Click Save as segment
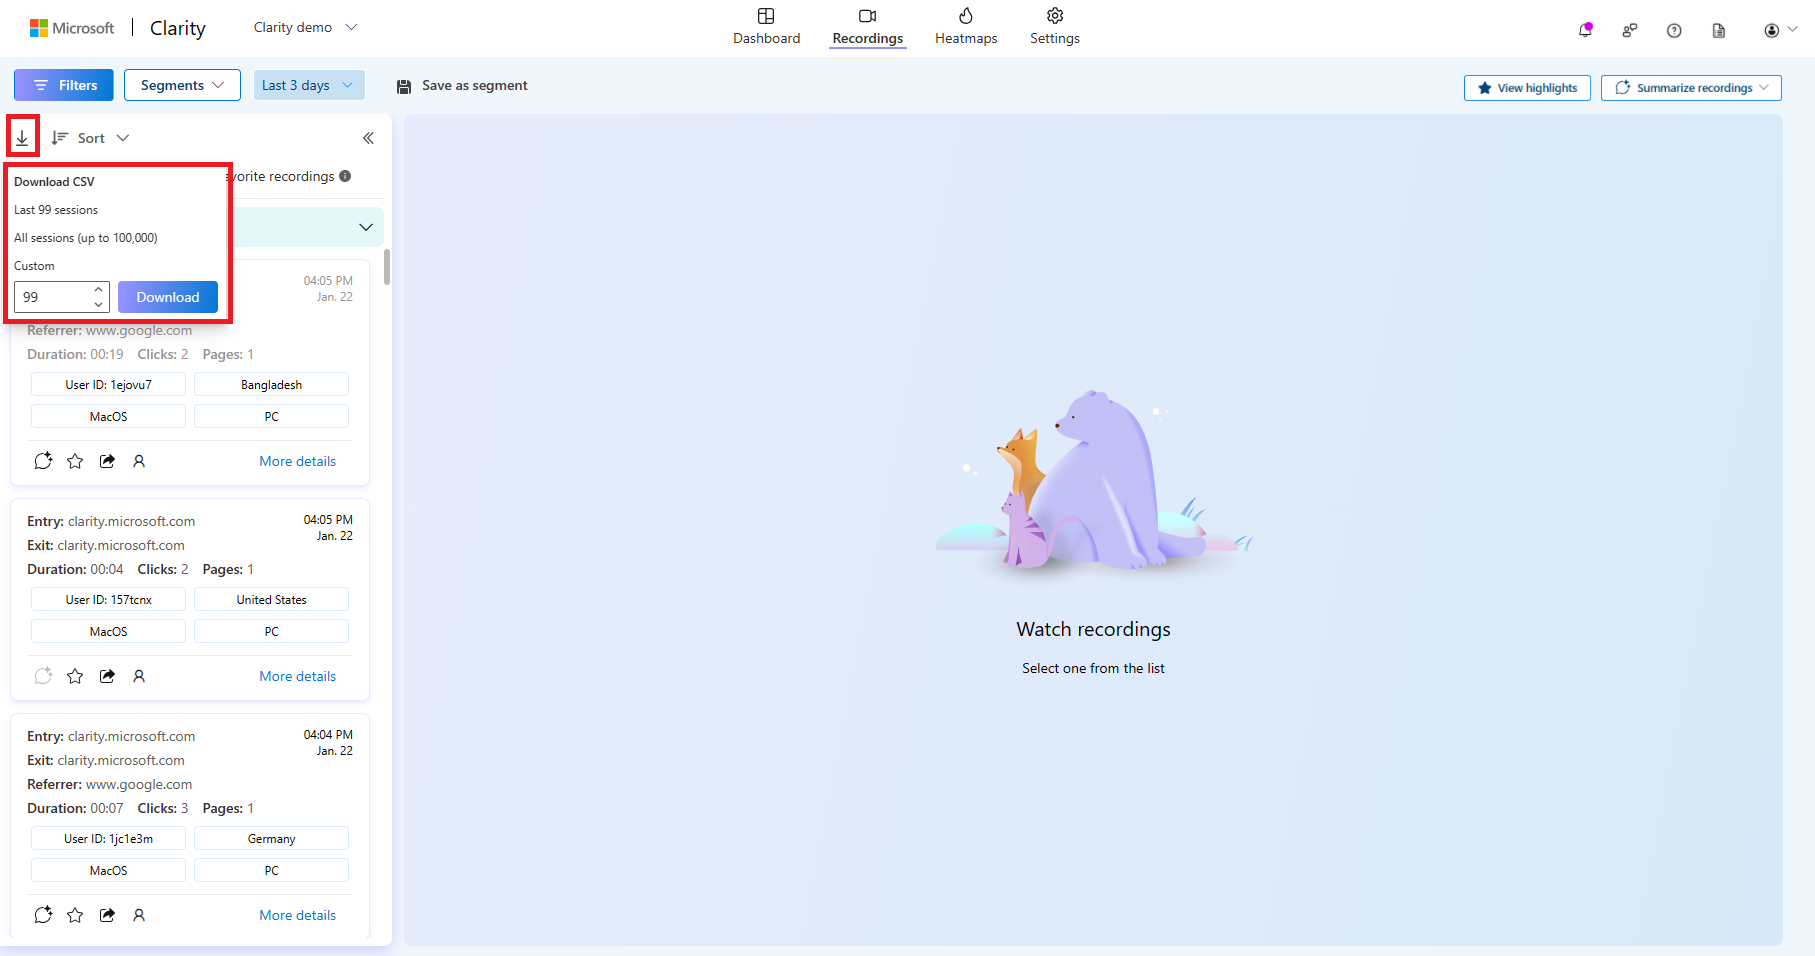The width and height of the screenshot is (1815, 956). tap(462, 86)
